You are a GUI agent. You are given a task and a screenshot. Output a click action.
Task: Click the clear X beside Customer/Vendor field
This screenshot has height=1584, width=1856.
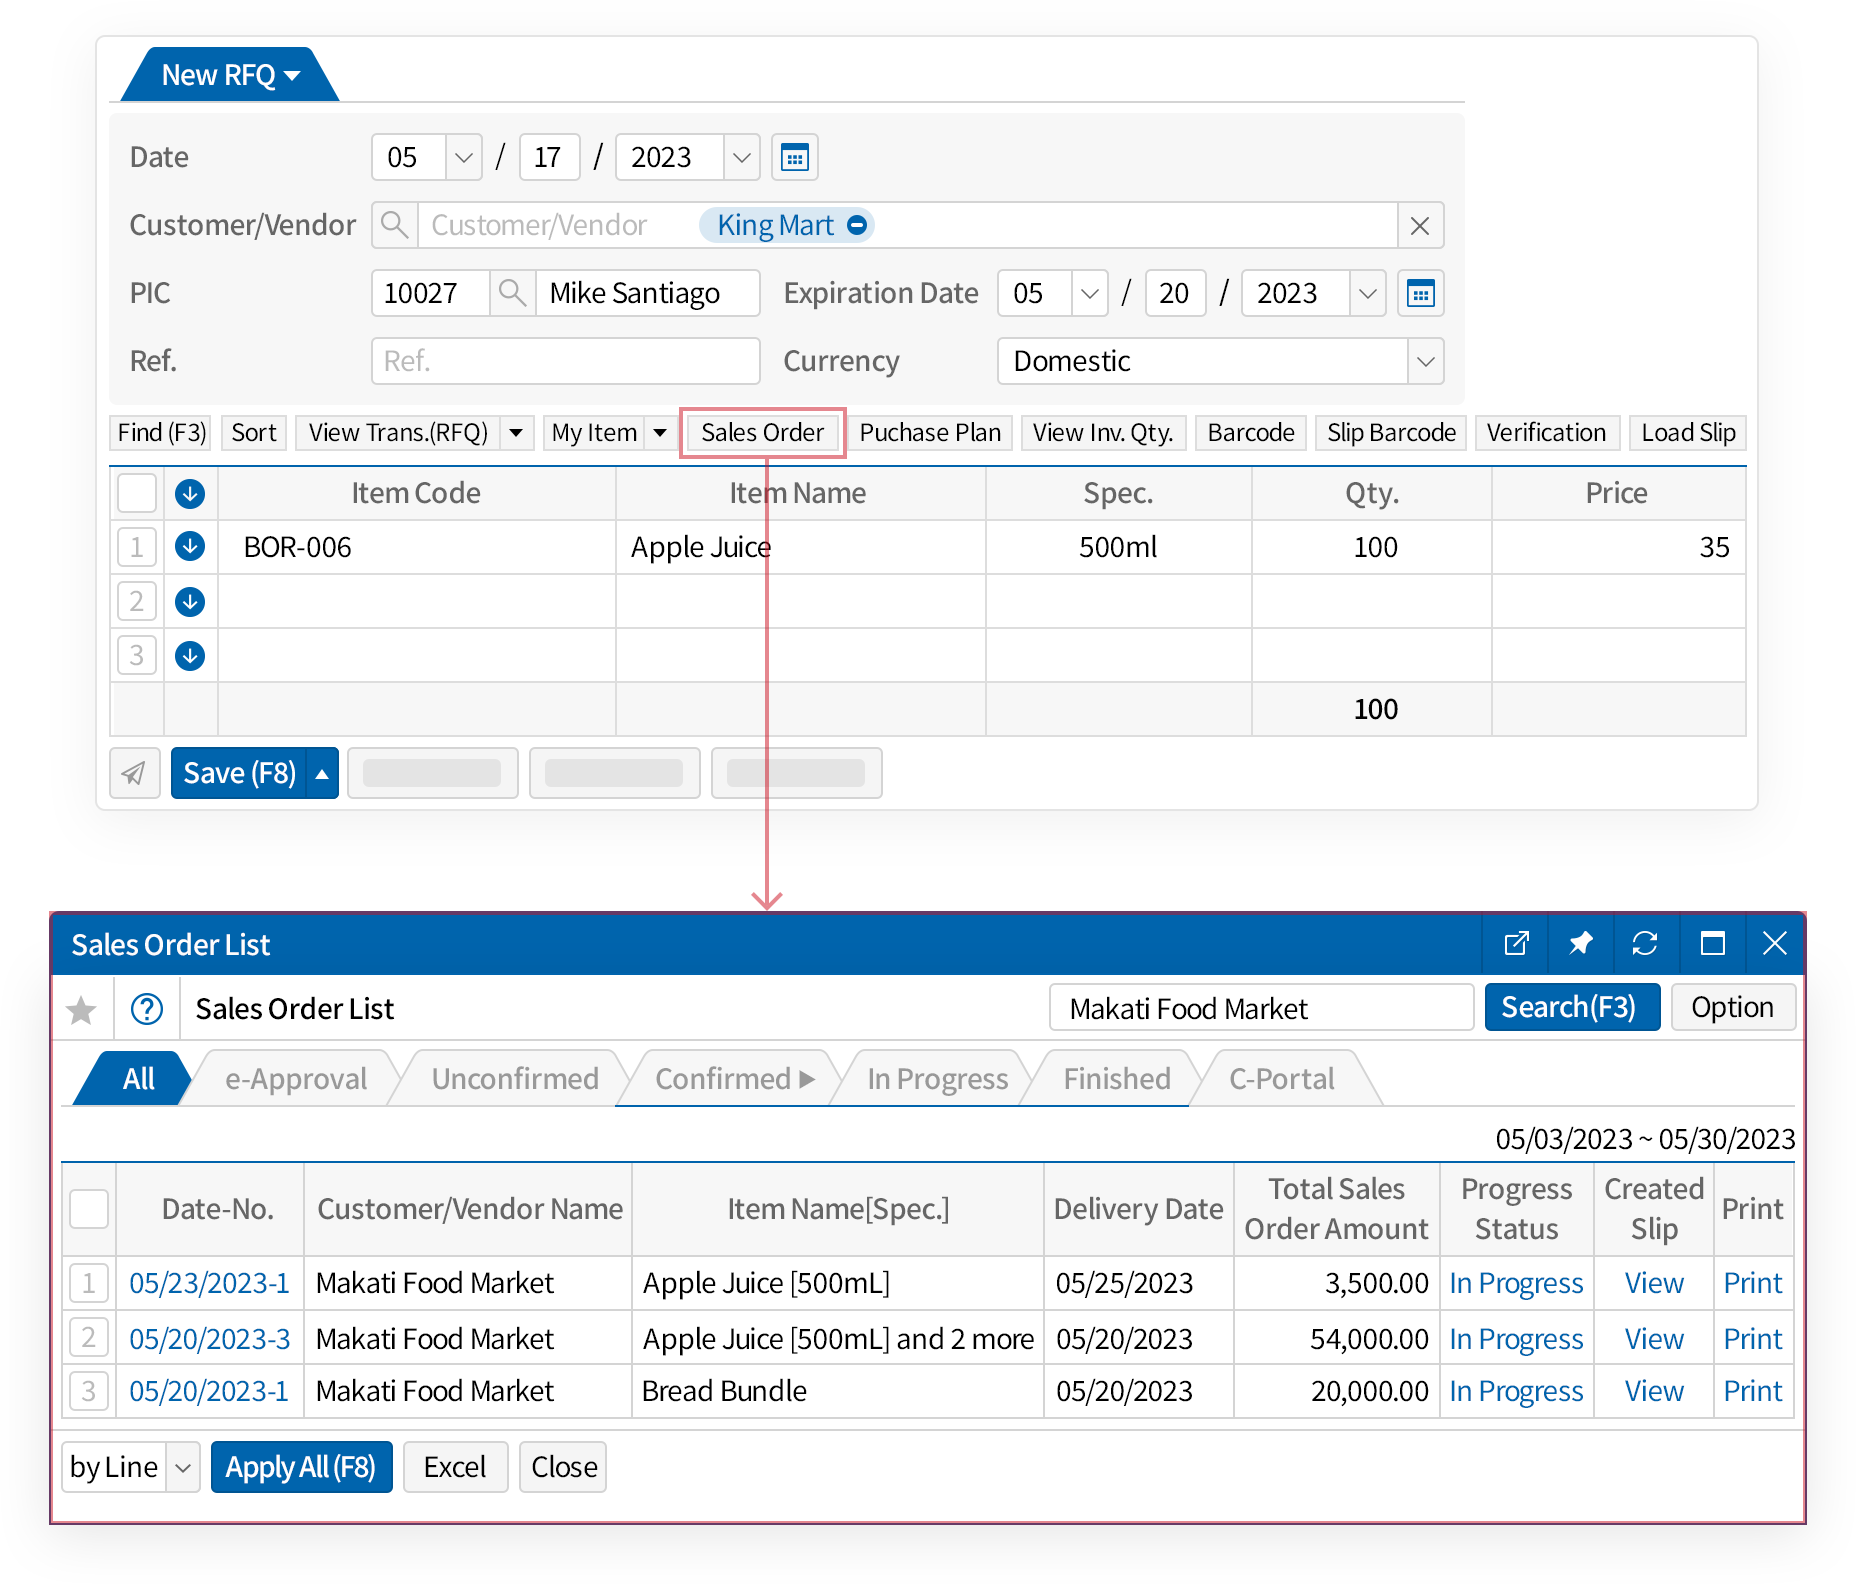pos(1420,226)
